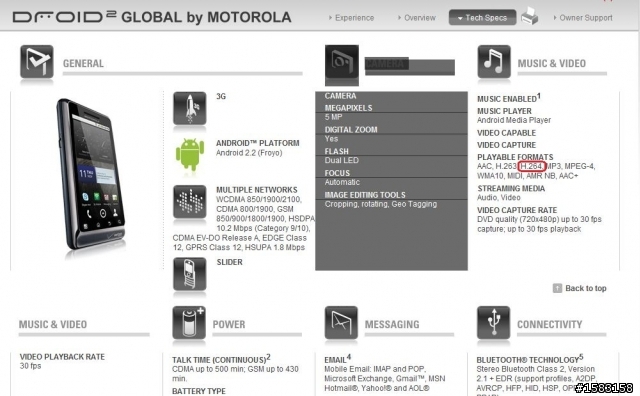The image size is (640, 396).
Task: Click the Camera section icon
Action: point(342,62)
